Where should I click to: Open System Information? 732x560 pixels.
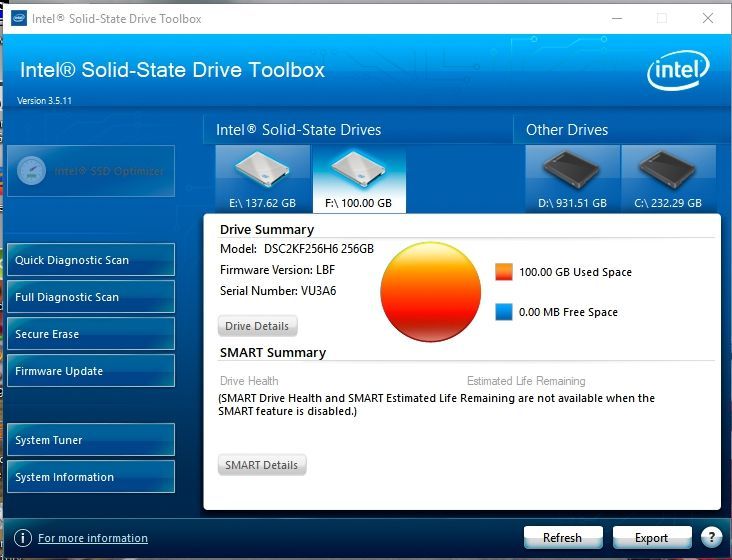pos(90,477)
